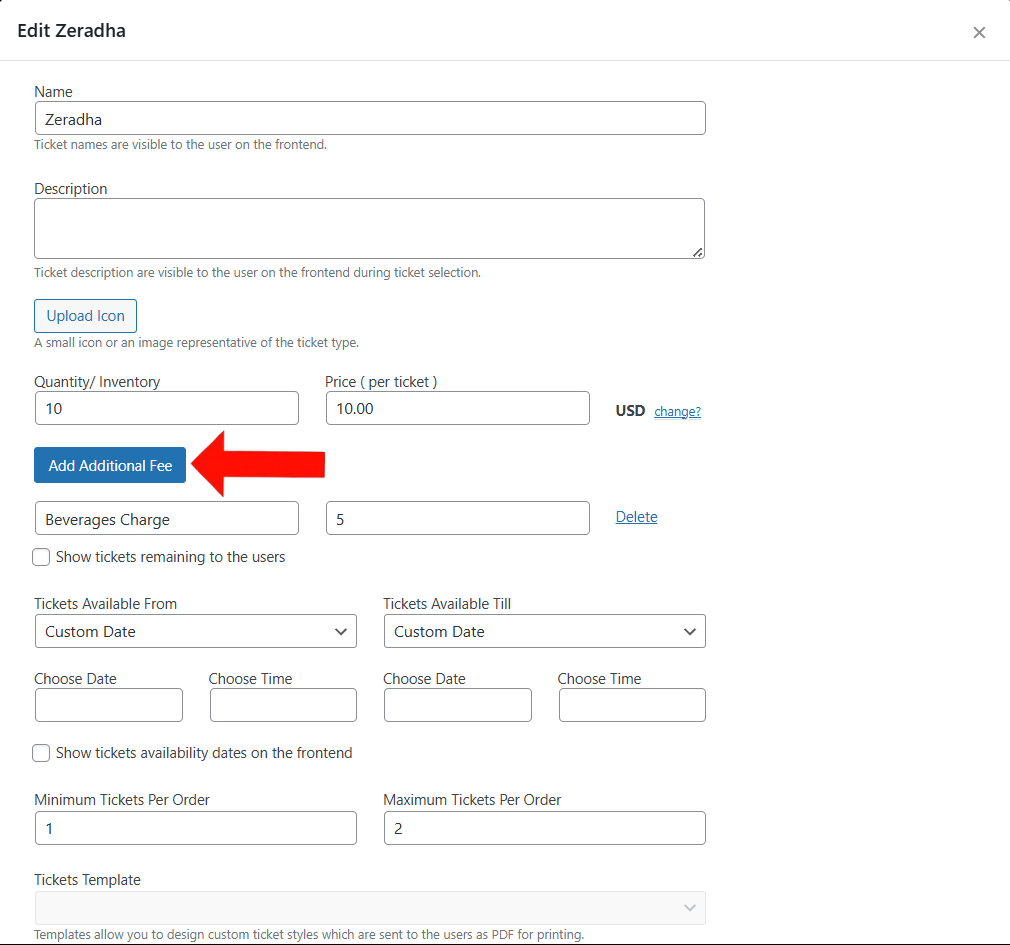Click the Edit Zeradha dialog title
Viewport: 1010px width, 945px height.
coord(71,31)
